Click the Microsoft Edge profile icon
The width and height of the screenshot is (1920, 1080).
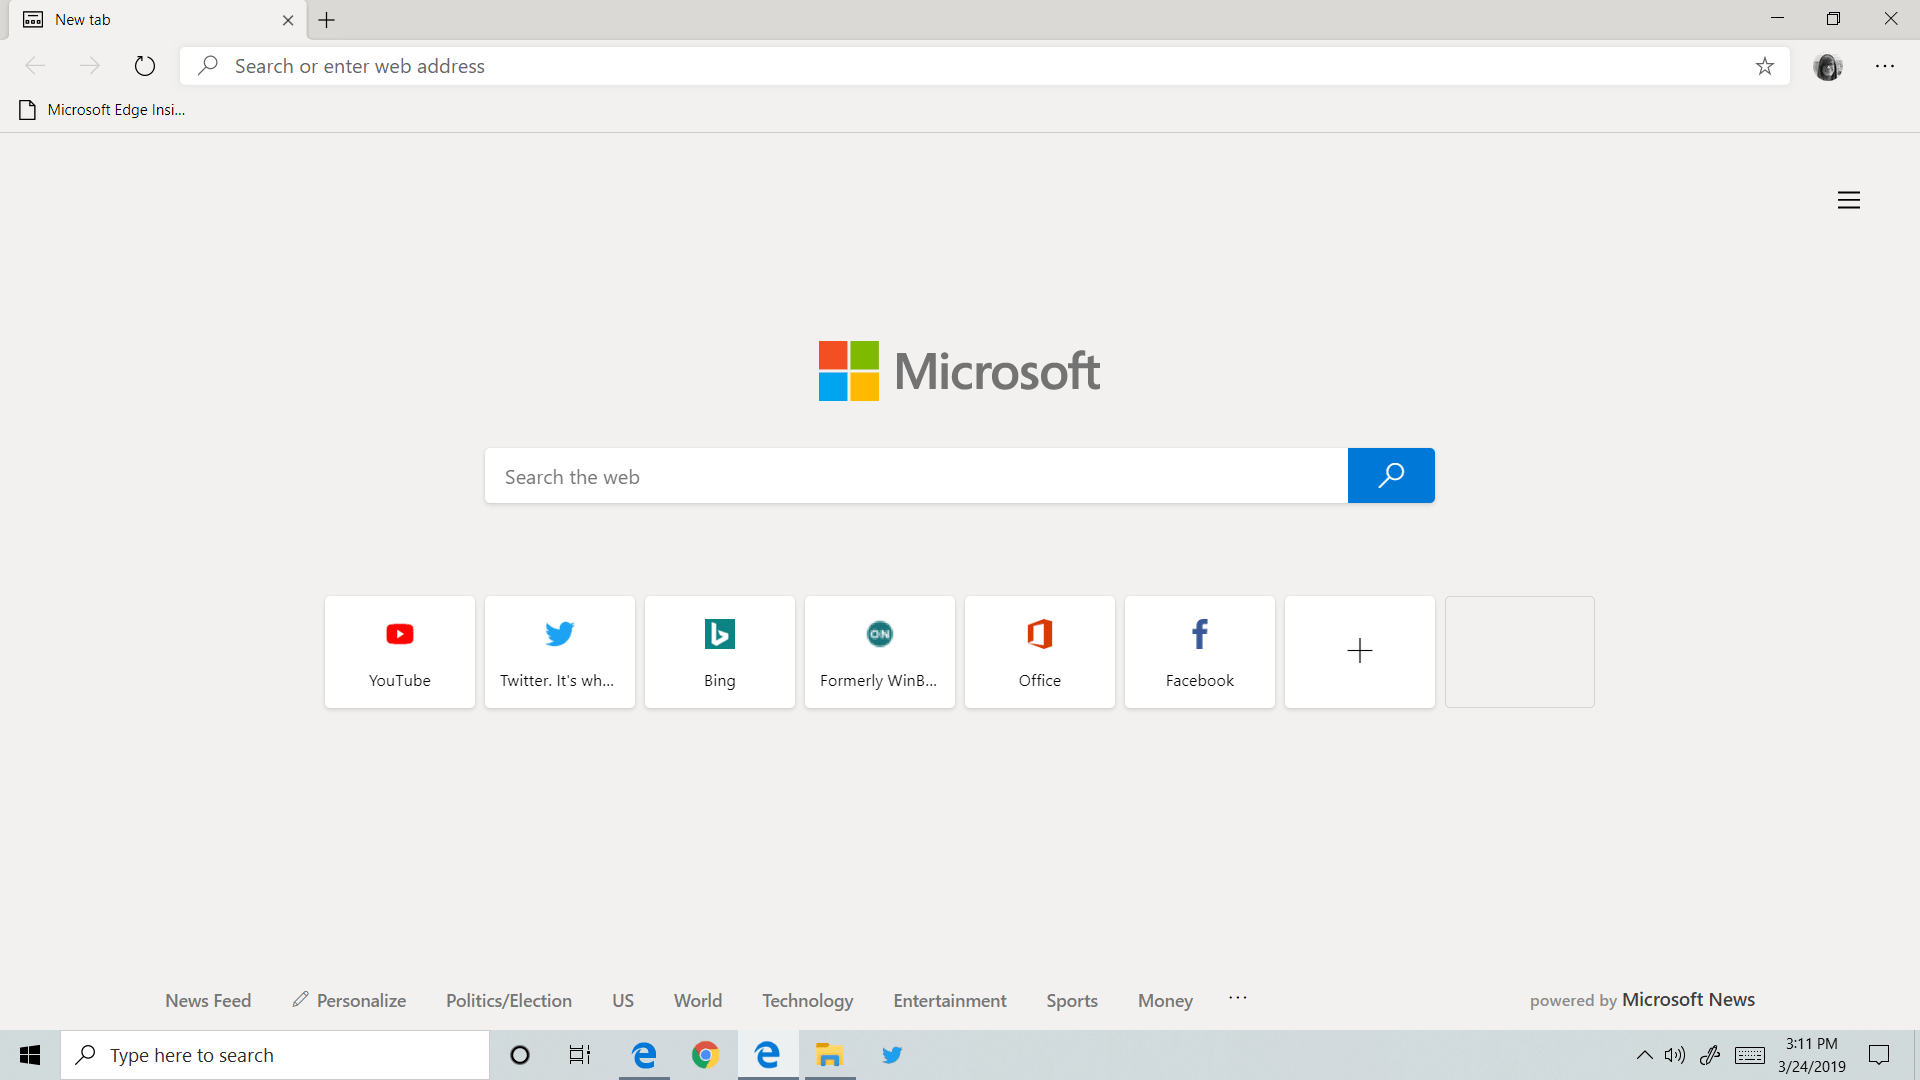tap(1828, 66)
